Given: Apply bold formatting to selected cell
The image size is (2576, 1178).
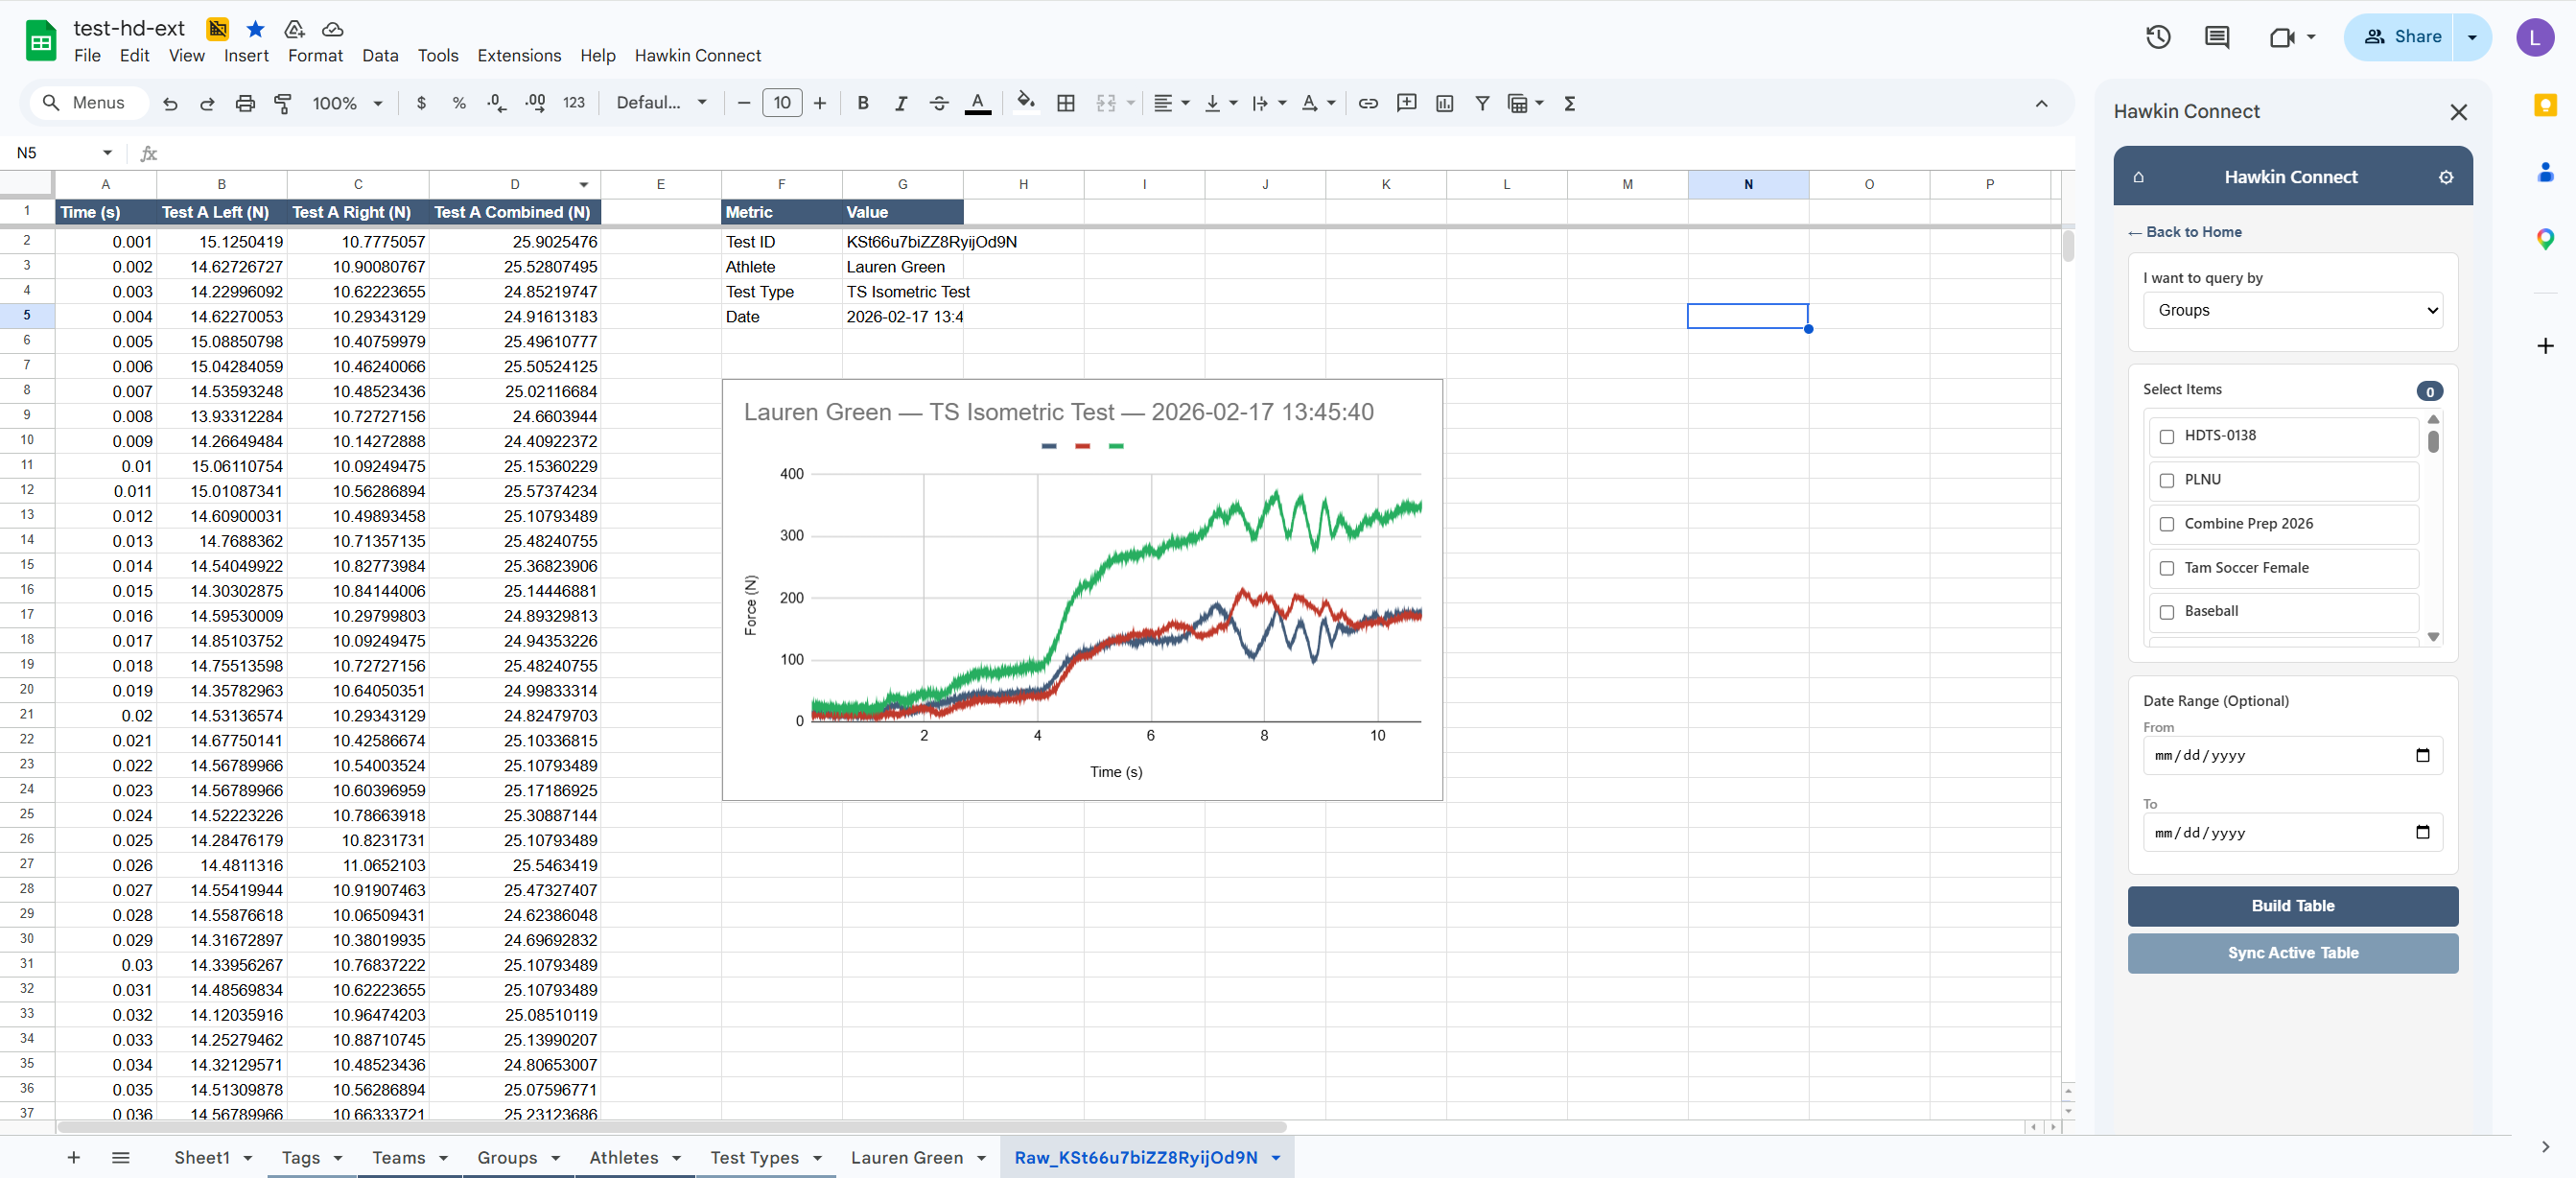Looking at the screenshot, I should coord(862,103).
